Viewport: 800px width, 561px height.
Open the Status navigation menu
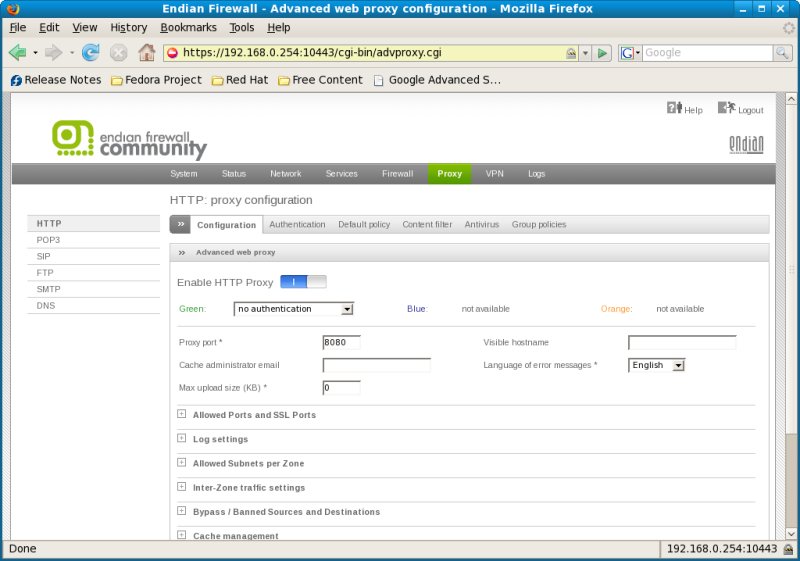pyautogui.click(x=234, y=174)
